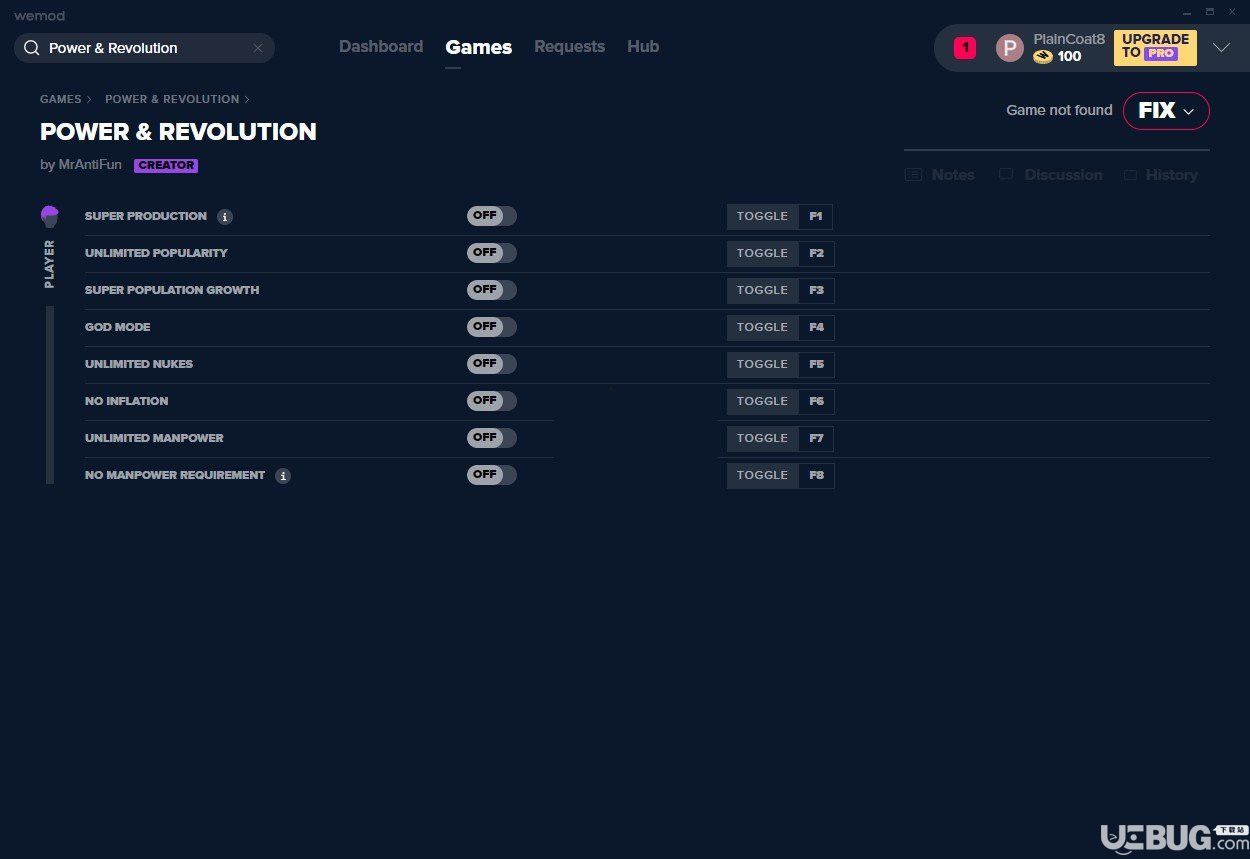The image size is (1250, 859).
Task: Click the Power & Revolution search input
Action: tap(144, 48)
